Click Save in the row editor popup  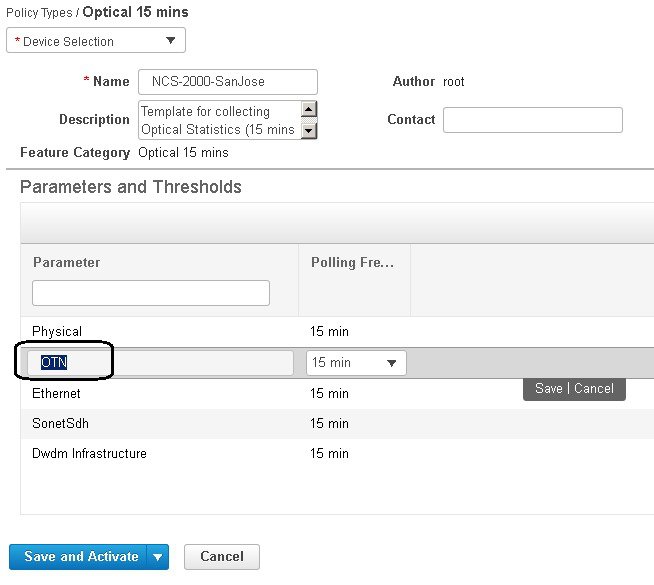coord(548,389)
